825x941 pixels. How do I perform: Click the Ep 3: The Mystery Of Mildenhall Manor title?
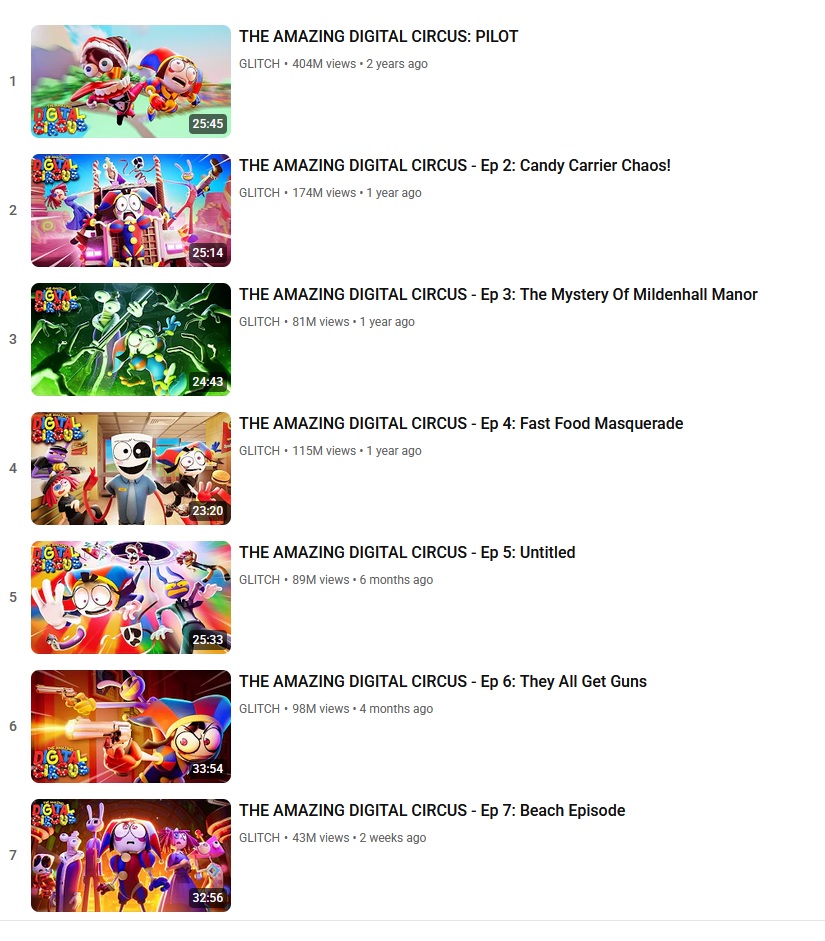coord(498,295)
